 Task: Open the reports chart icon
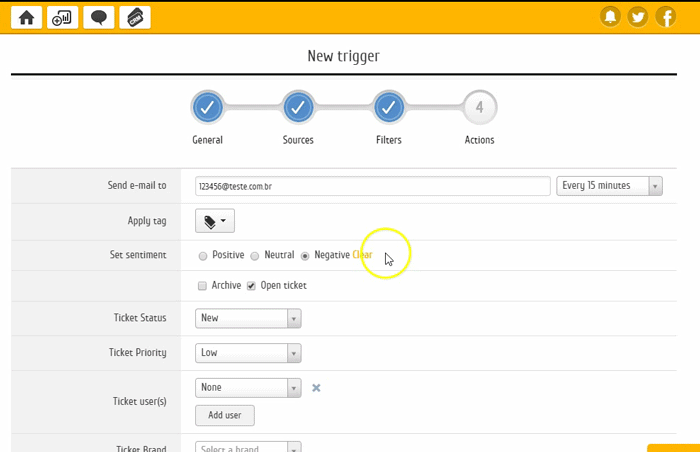pos(61,17)
